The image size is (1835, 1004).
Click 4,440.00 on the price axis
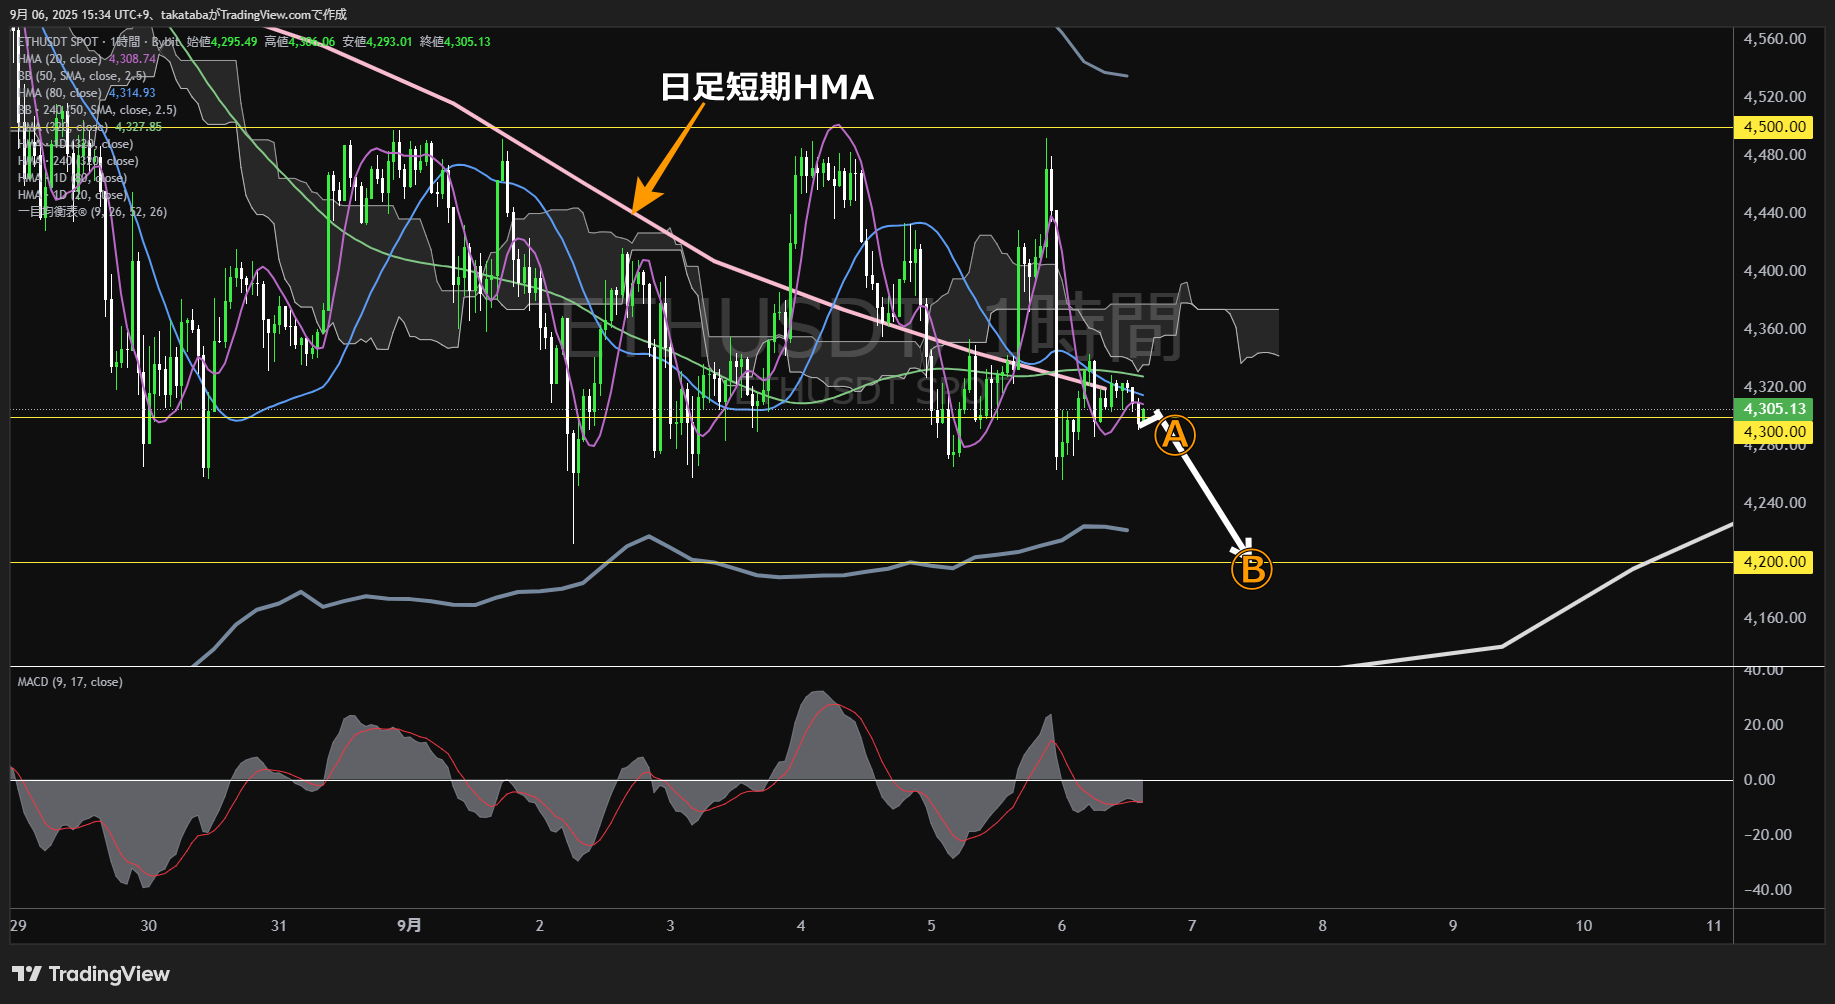click(1774, 213)
